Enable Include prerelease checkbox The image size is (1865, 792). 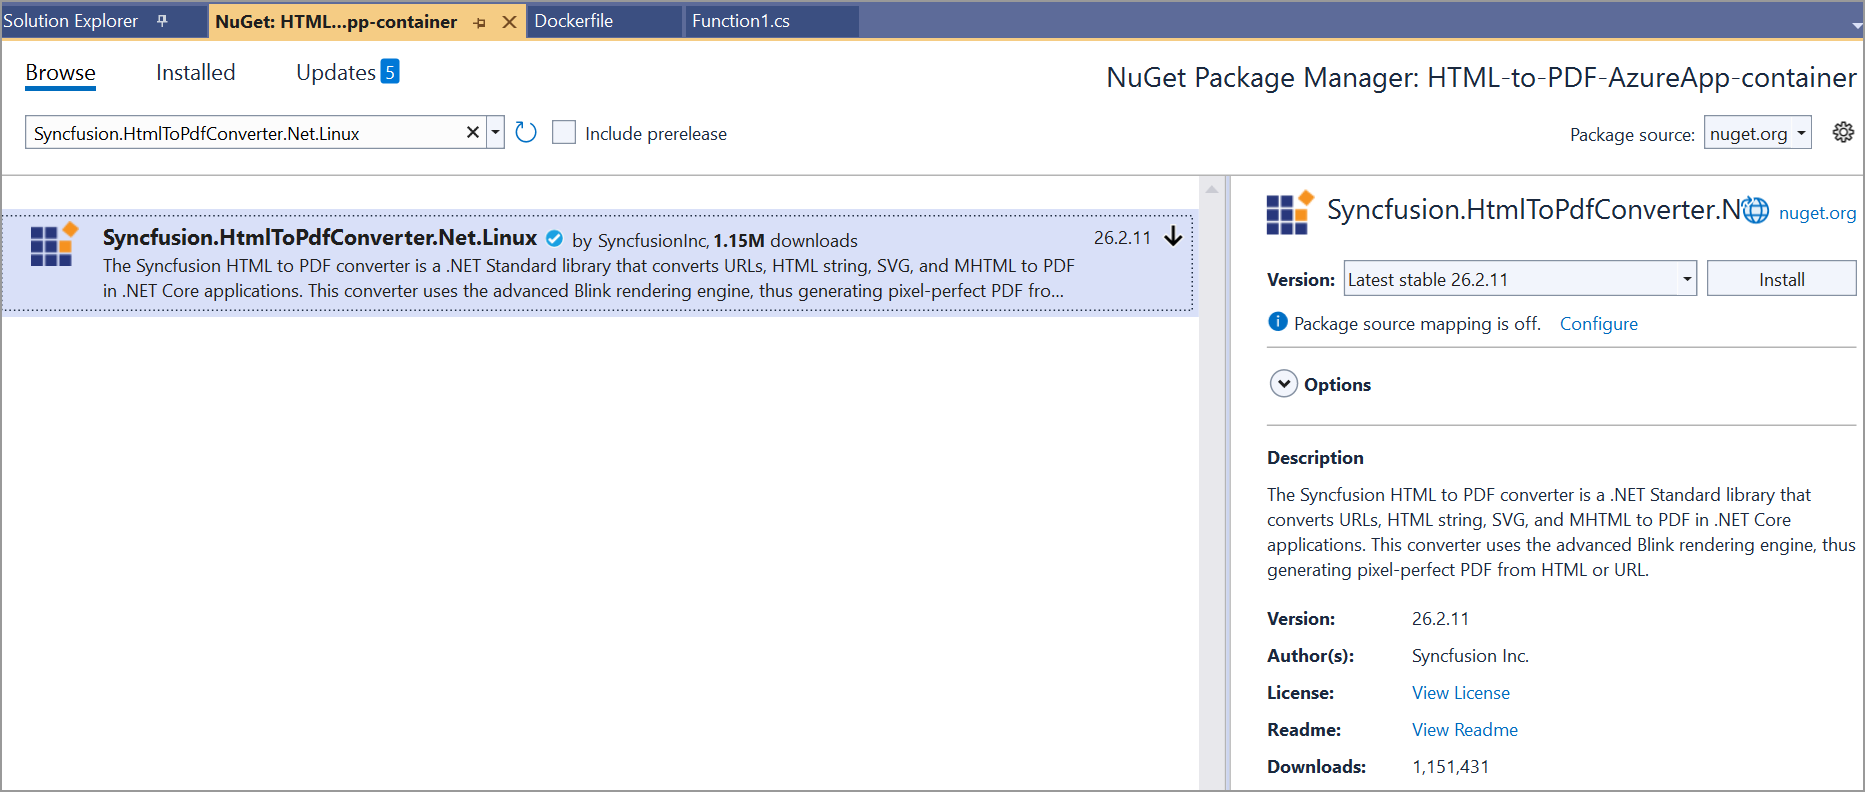click(x=564, y=132)
